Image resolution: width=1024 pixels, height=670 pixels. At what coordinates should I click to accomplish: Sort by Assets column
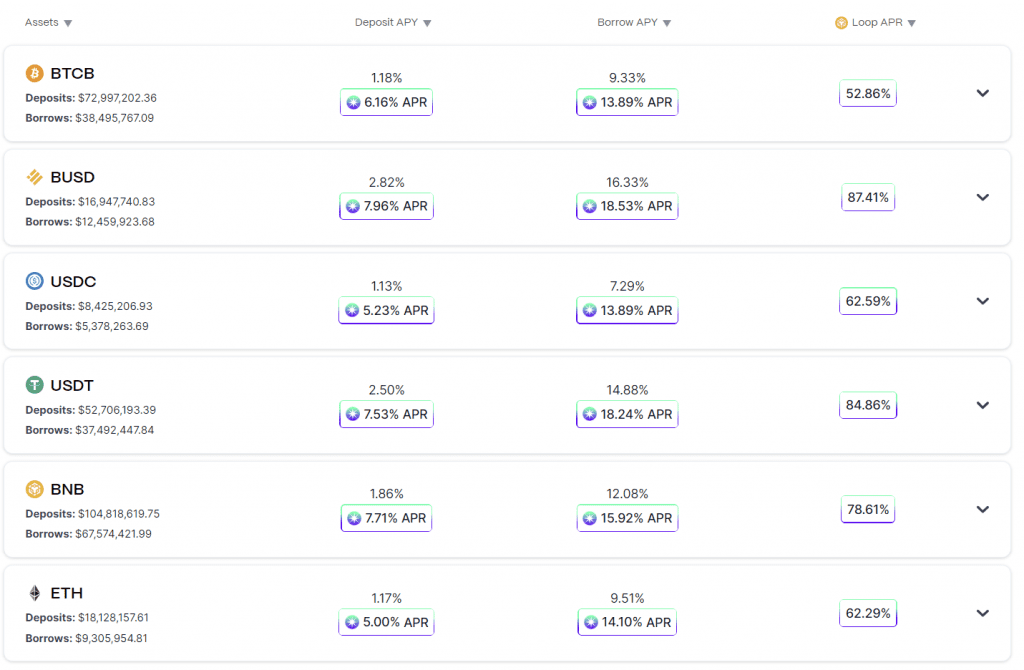[x=48, y=23]
